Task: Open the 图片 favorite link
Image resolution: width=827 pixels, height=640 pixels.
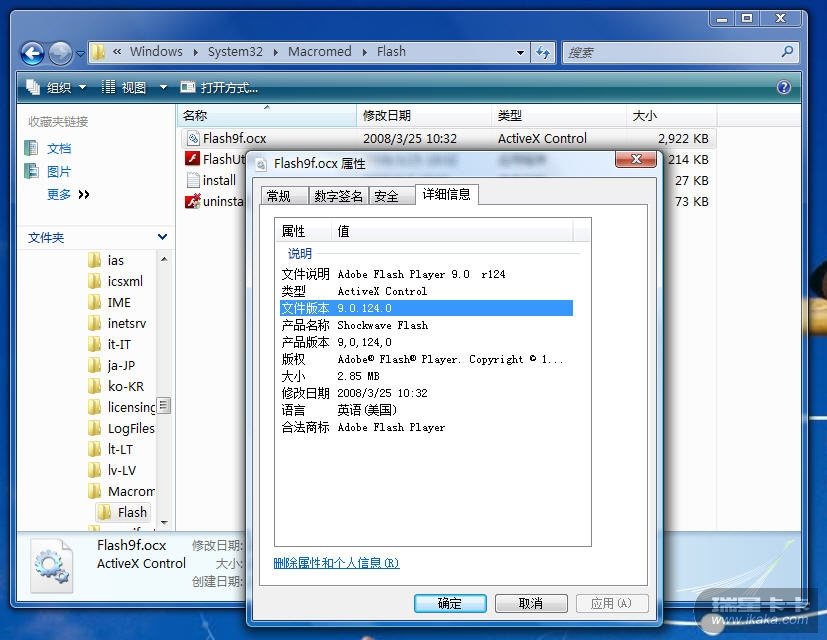Action: point(59,171)
